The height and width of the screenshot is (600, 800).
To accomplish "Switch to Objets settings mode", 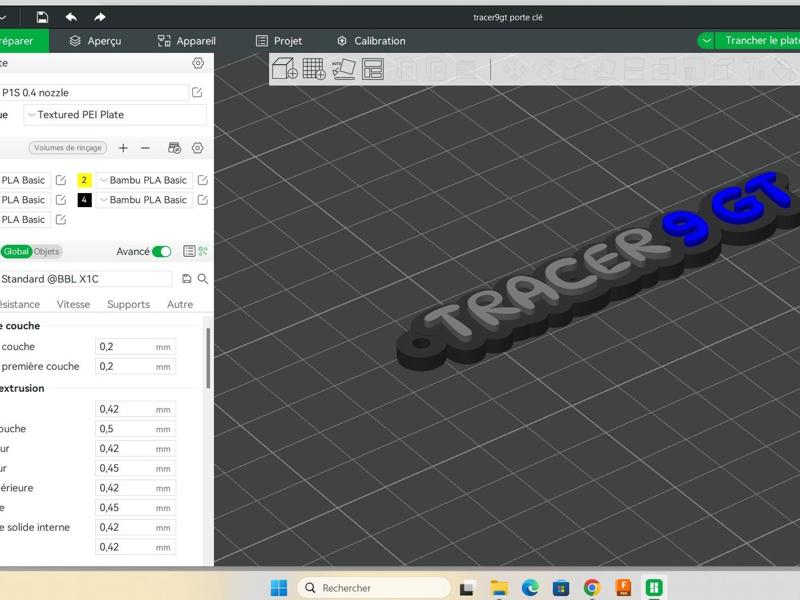I will [x=45, y=252].
